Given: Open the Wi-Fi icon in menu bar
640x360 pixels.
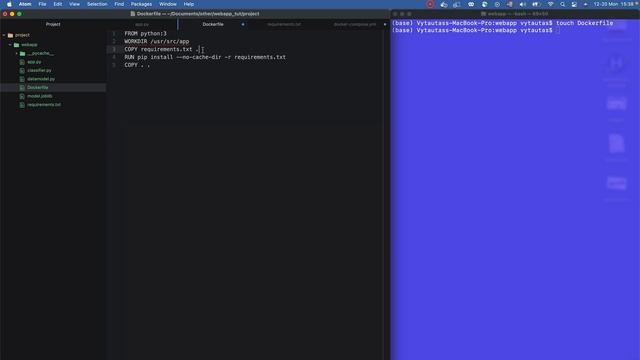Looking at the screenshot, I should [x=550, y=4].
